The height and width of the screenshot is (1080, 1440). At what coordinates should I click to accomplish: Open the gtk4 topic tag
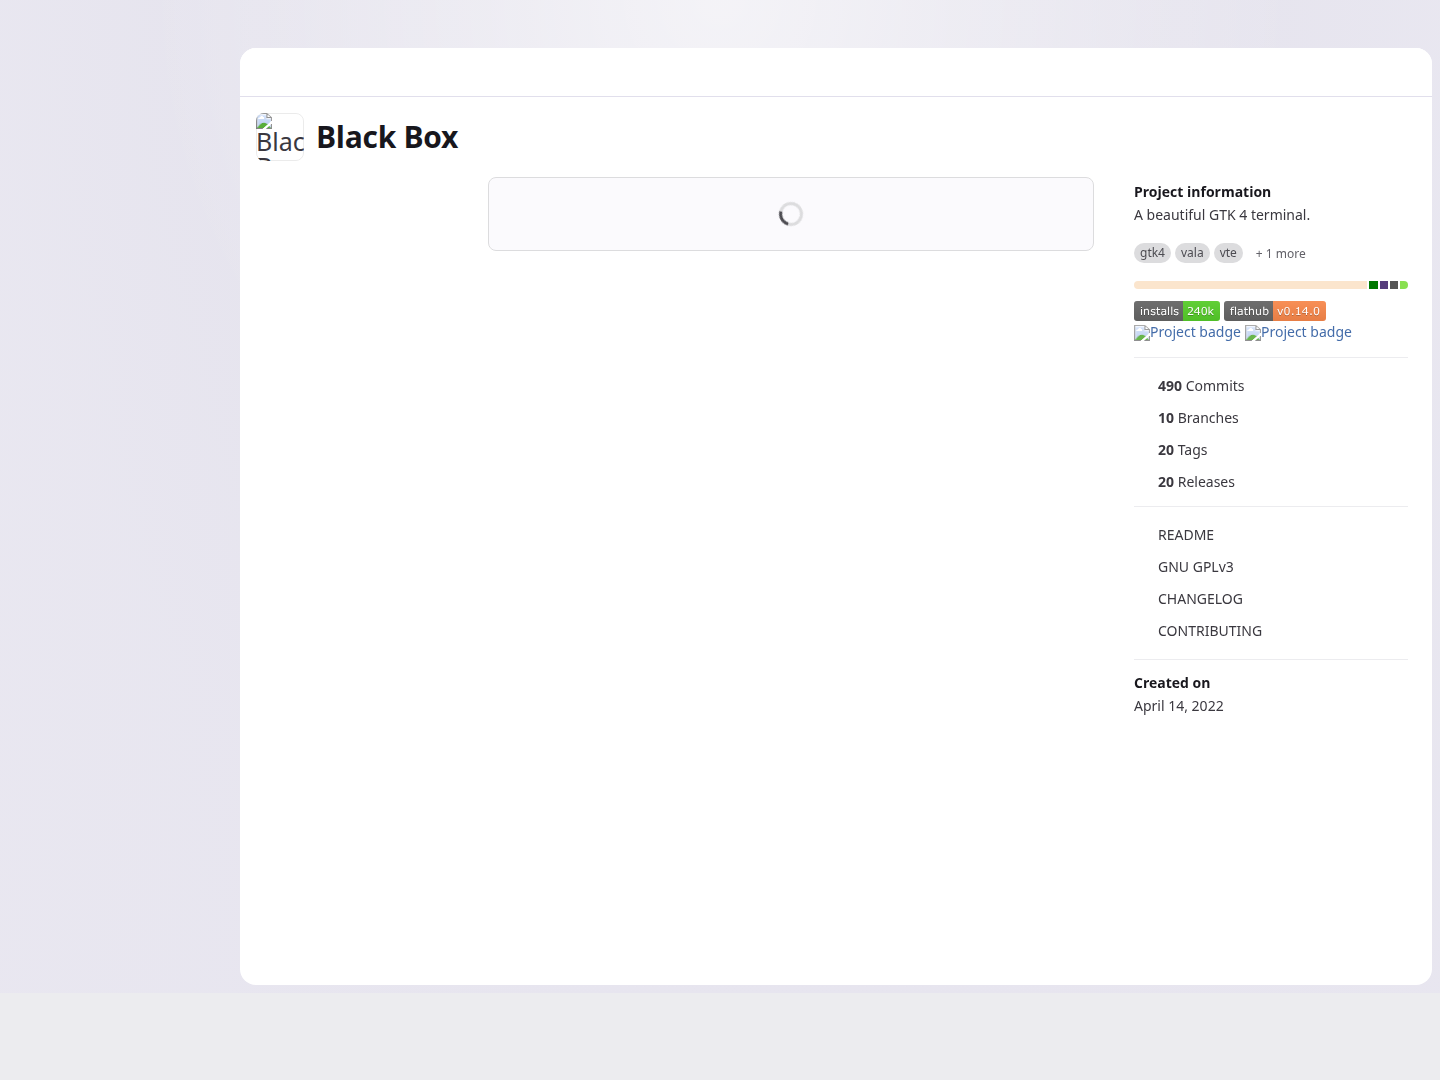(x=1152, y=253)
